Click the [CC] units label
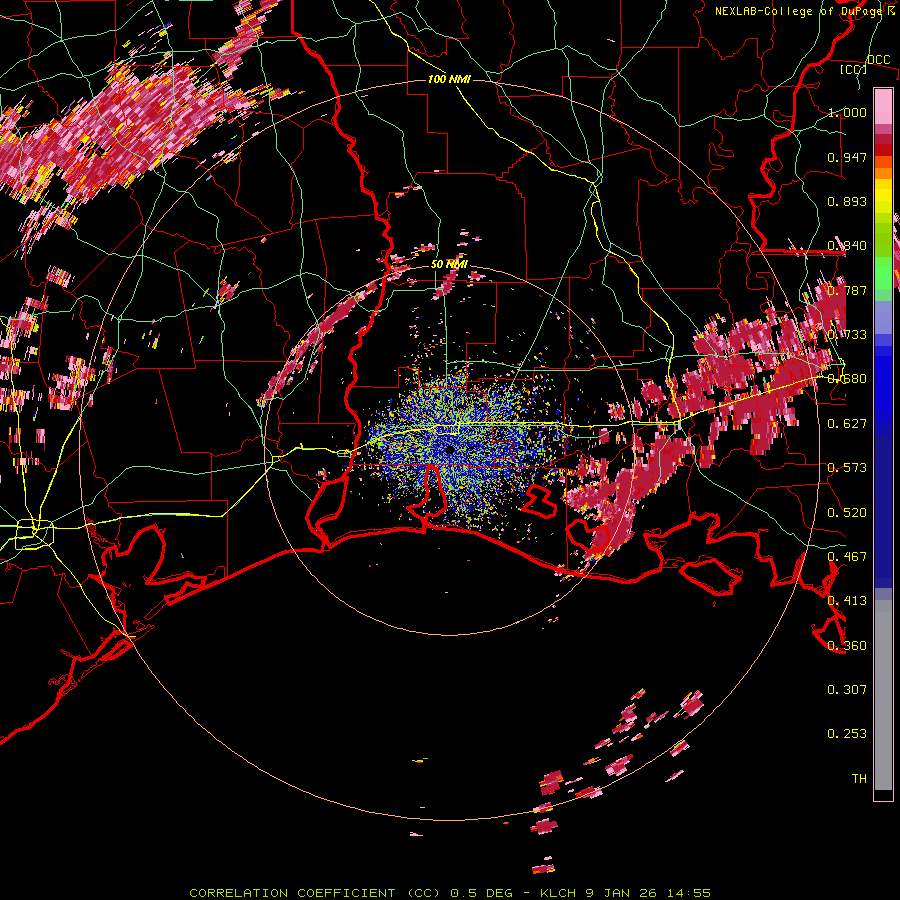Screen dimensions: 900x900 [x=853, y=69]
